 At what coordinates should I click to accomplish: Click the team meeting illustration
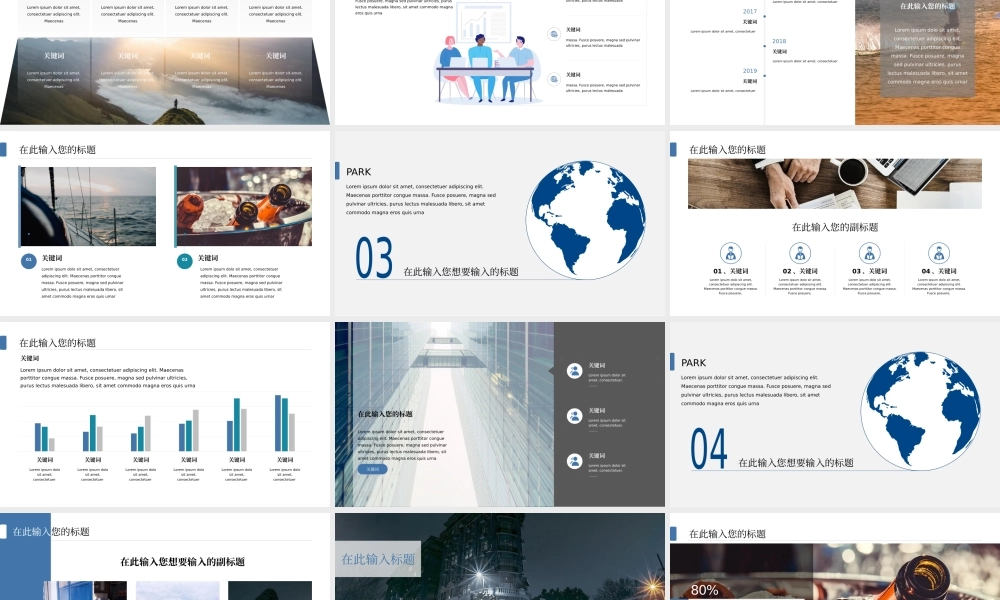coord(485,62)
